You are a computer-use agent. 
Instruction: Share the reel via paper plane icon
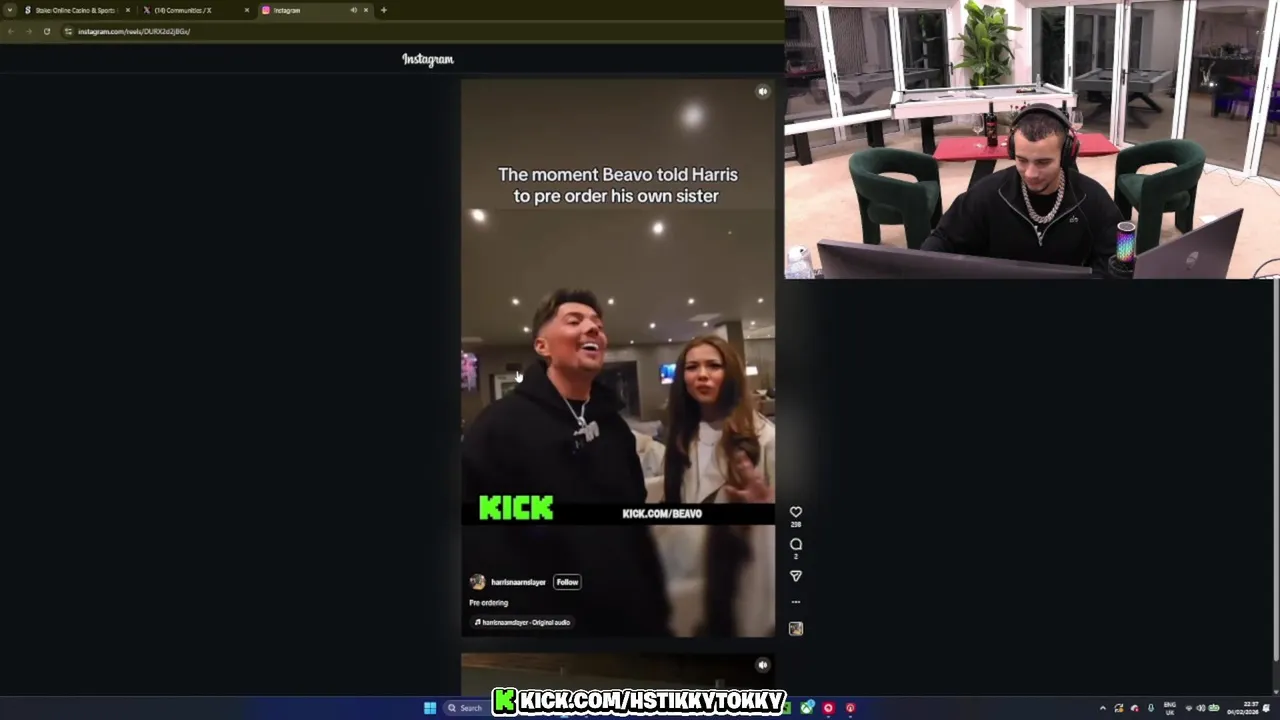click(x=796, y=576)
